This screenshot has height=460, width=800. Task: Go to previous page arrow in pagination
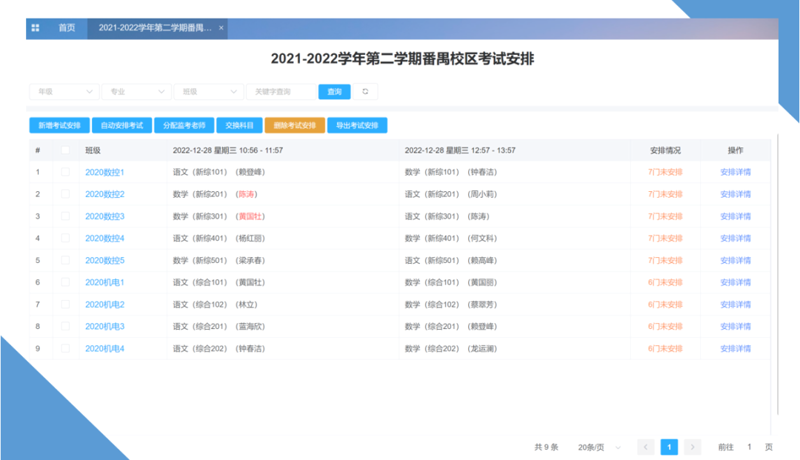(x=645, y=447)
